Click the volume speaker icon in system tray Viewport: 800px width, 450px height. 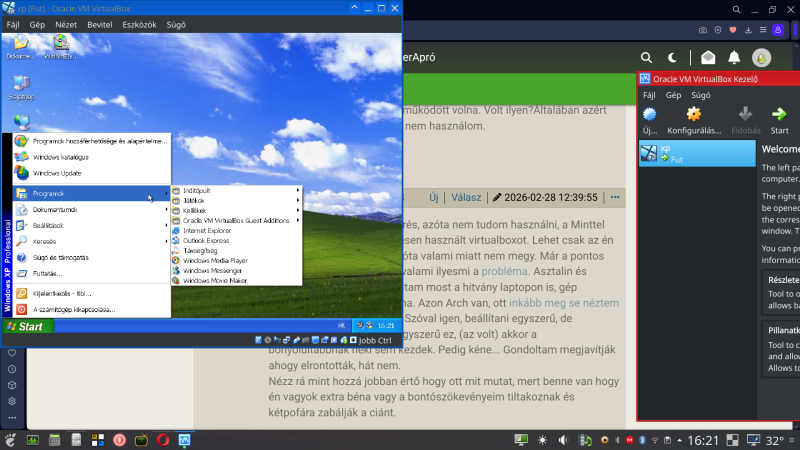[x=563, y=440]
